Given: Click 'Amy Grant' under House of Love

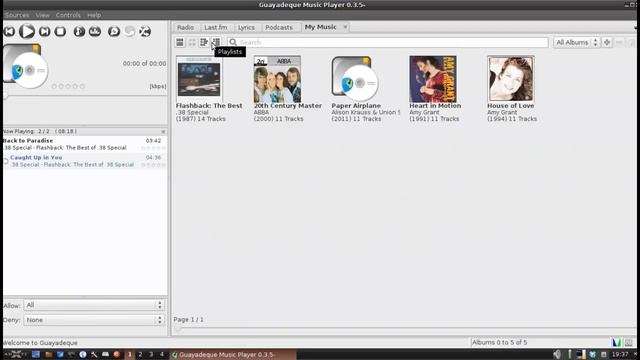Looking at the screenshot, I should click(x=502, y=112).
